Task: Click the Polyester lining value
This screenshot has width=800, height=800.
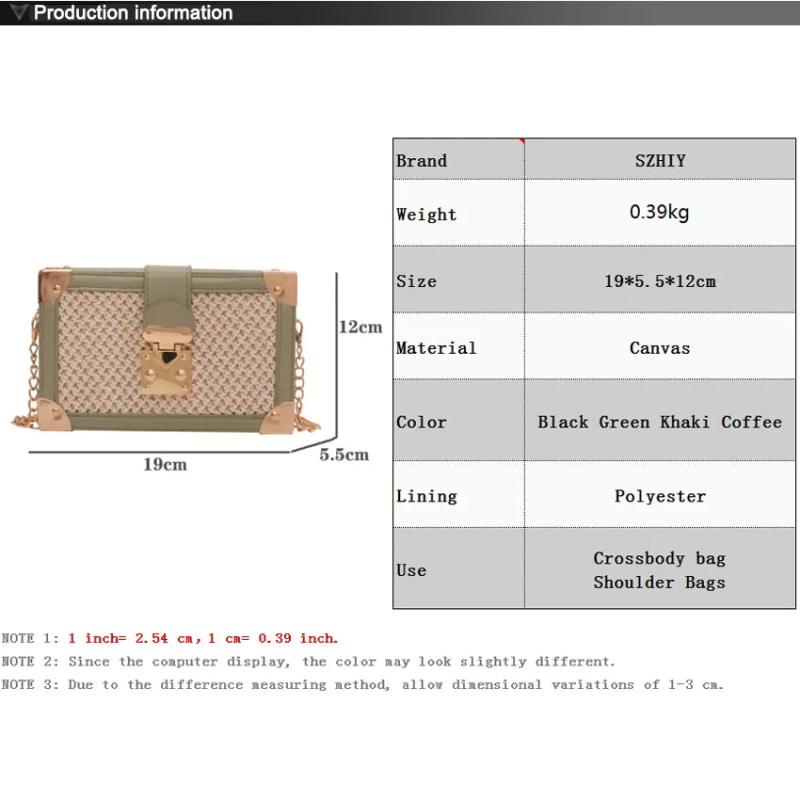Action: (660, 496)
